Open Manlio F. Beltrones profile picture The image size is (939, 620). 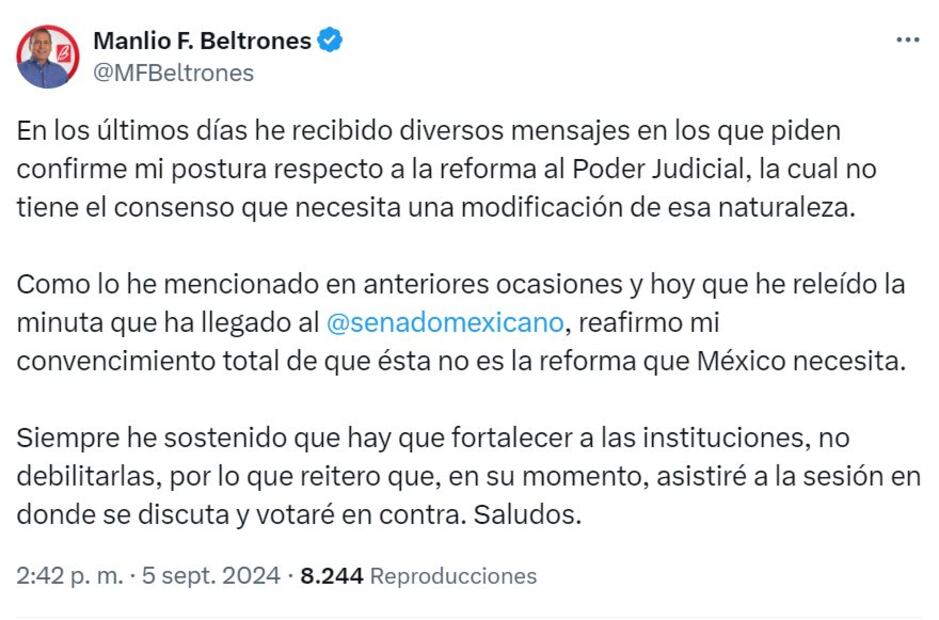pyautogui.click(x=46, y=56)
